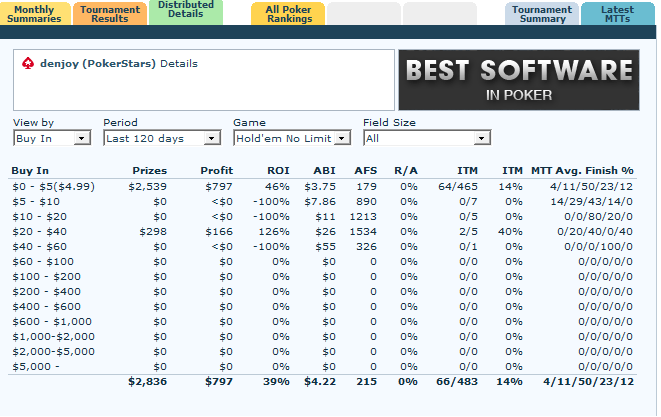Viewport: 661px width, 417px height.
Task: Select the Distributed Details tab
Action: 187,12
